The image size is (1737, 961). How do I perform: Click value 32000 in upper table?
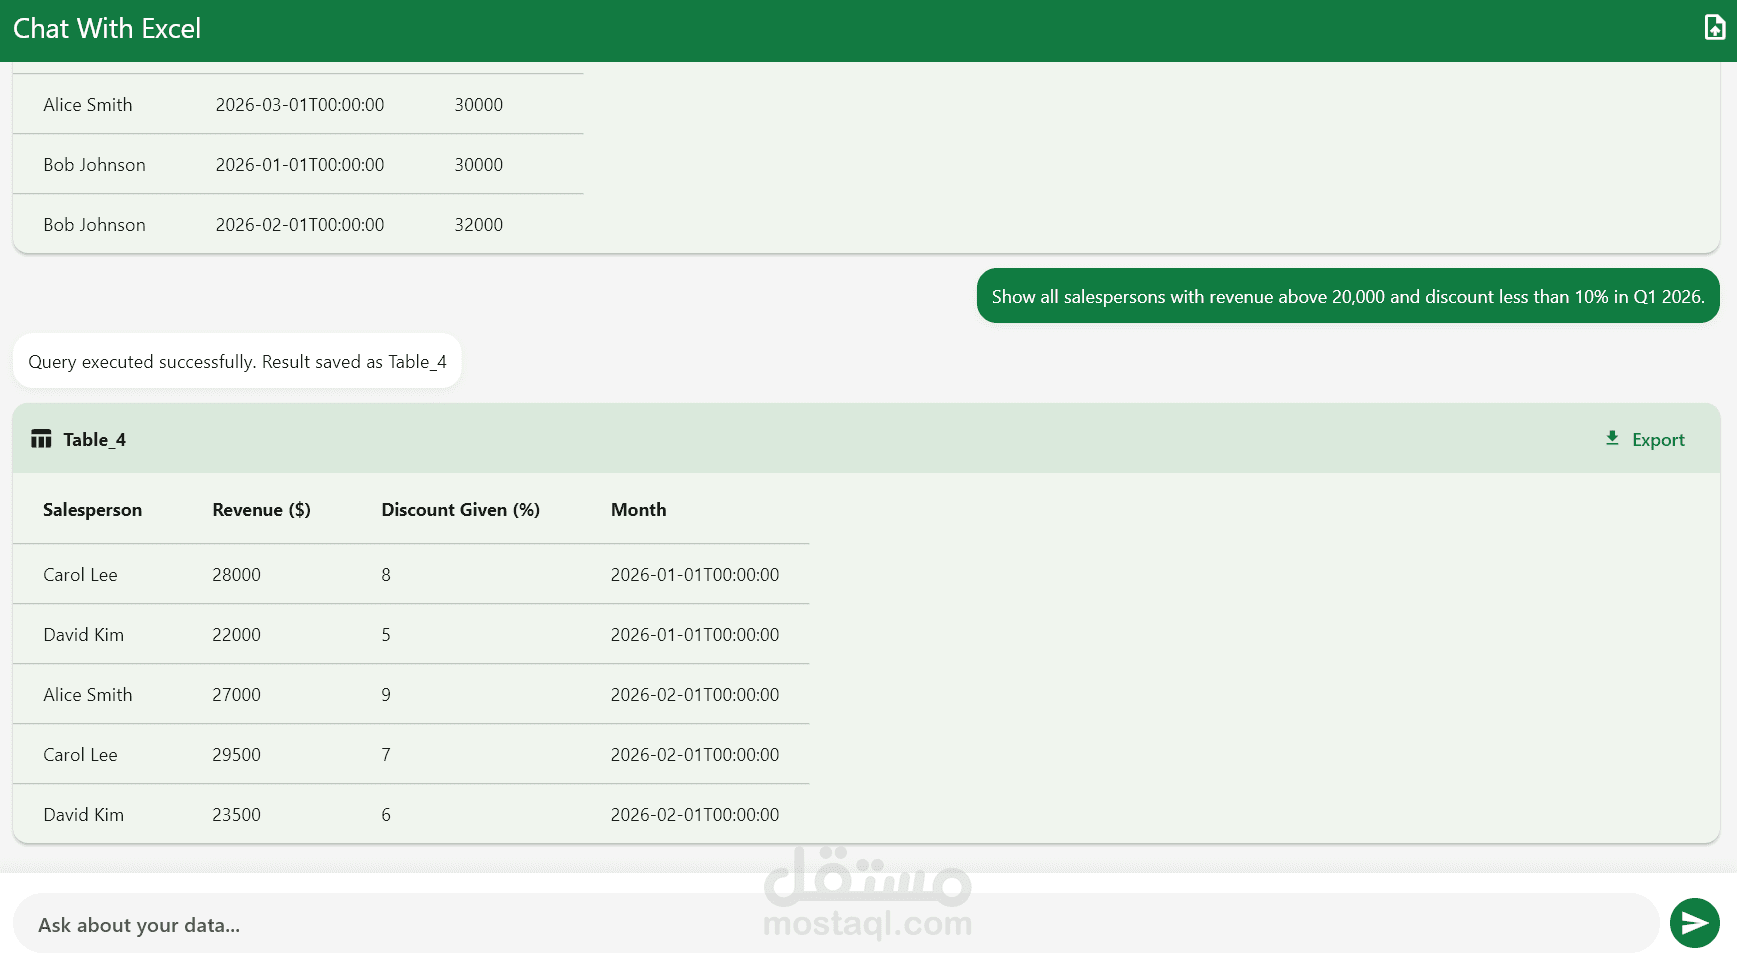coord(478,225)
